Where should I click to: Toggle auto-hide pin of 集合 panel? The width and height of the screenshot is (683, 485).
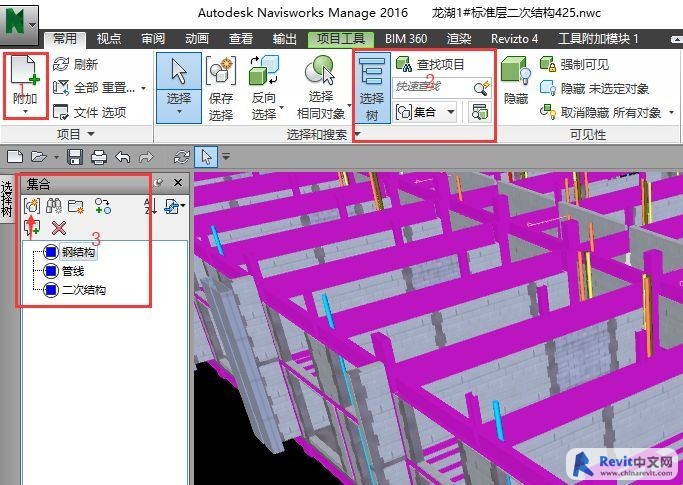pos(159,183)
